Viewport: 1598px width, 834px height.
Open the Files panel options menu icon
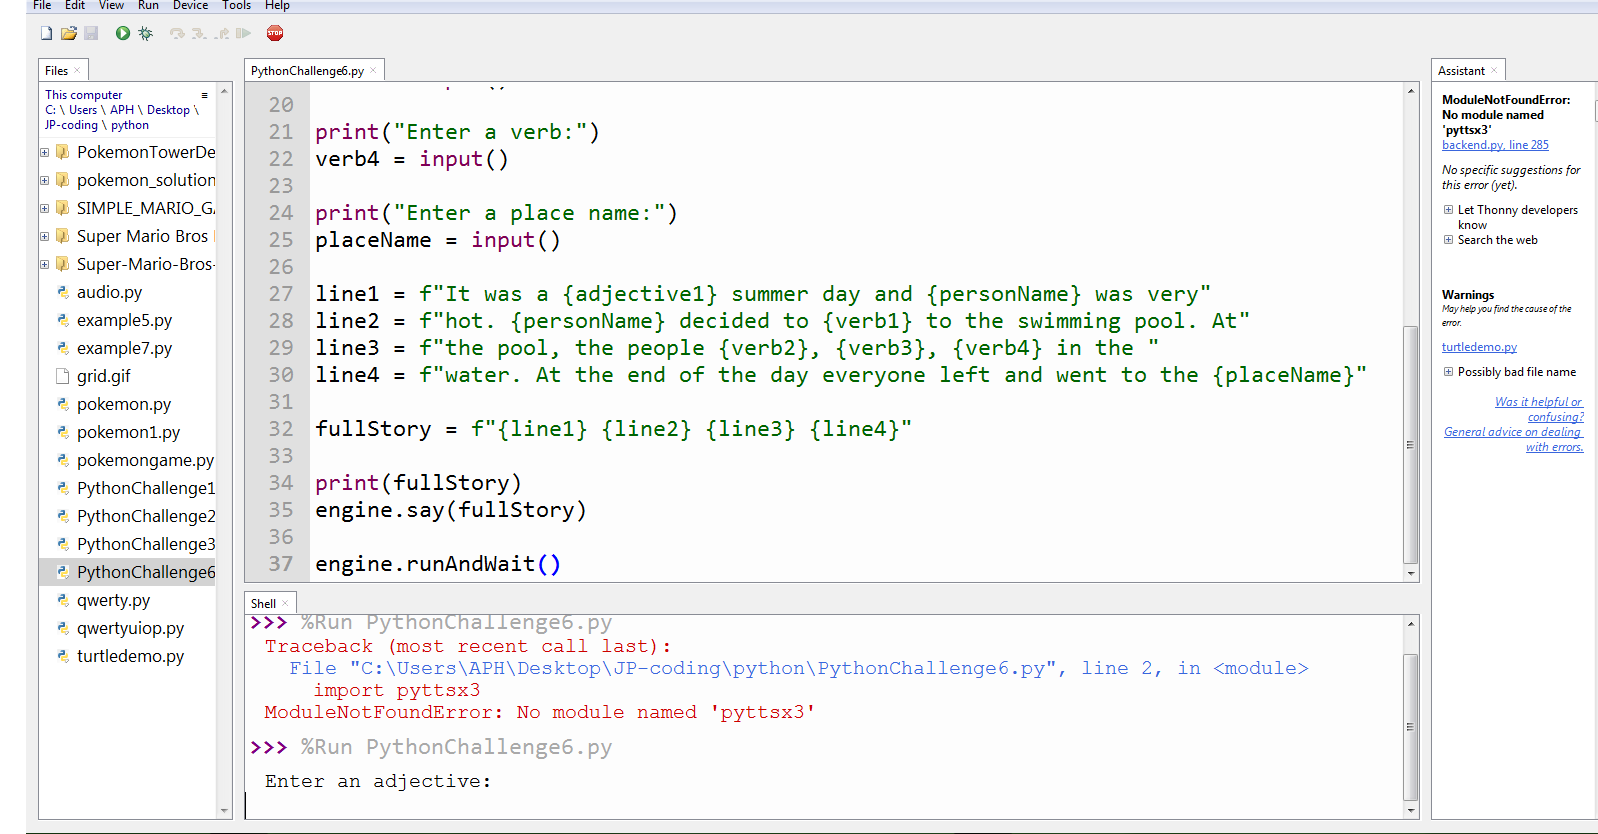(x=204, y=96)
